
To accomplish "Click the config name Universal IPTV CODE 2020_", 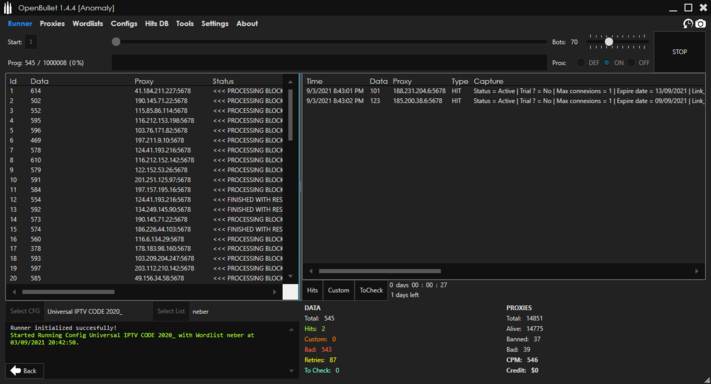I will [85, 311].
